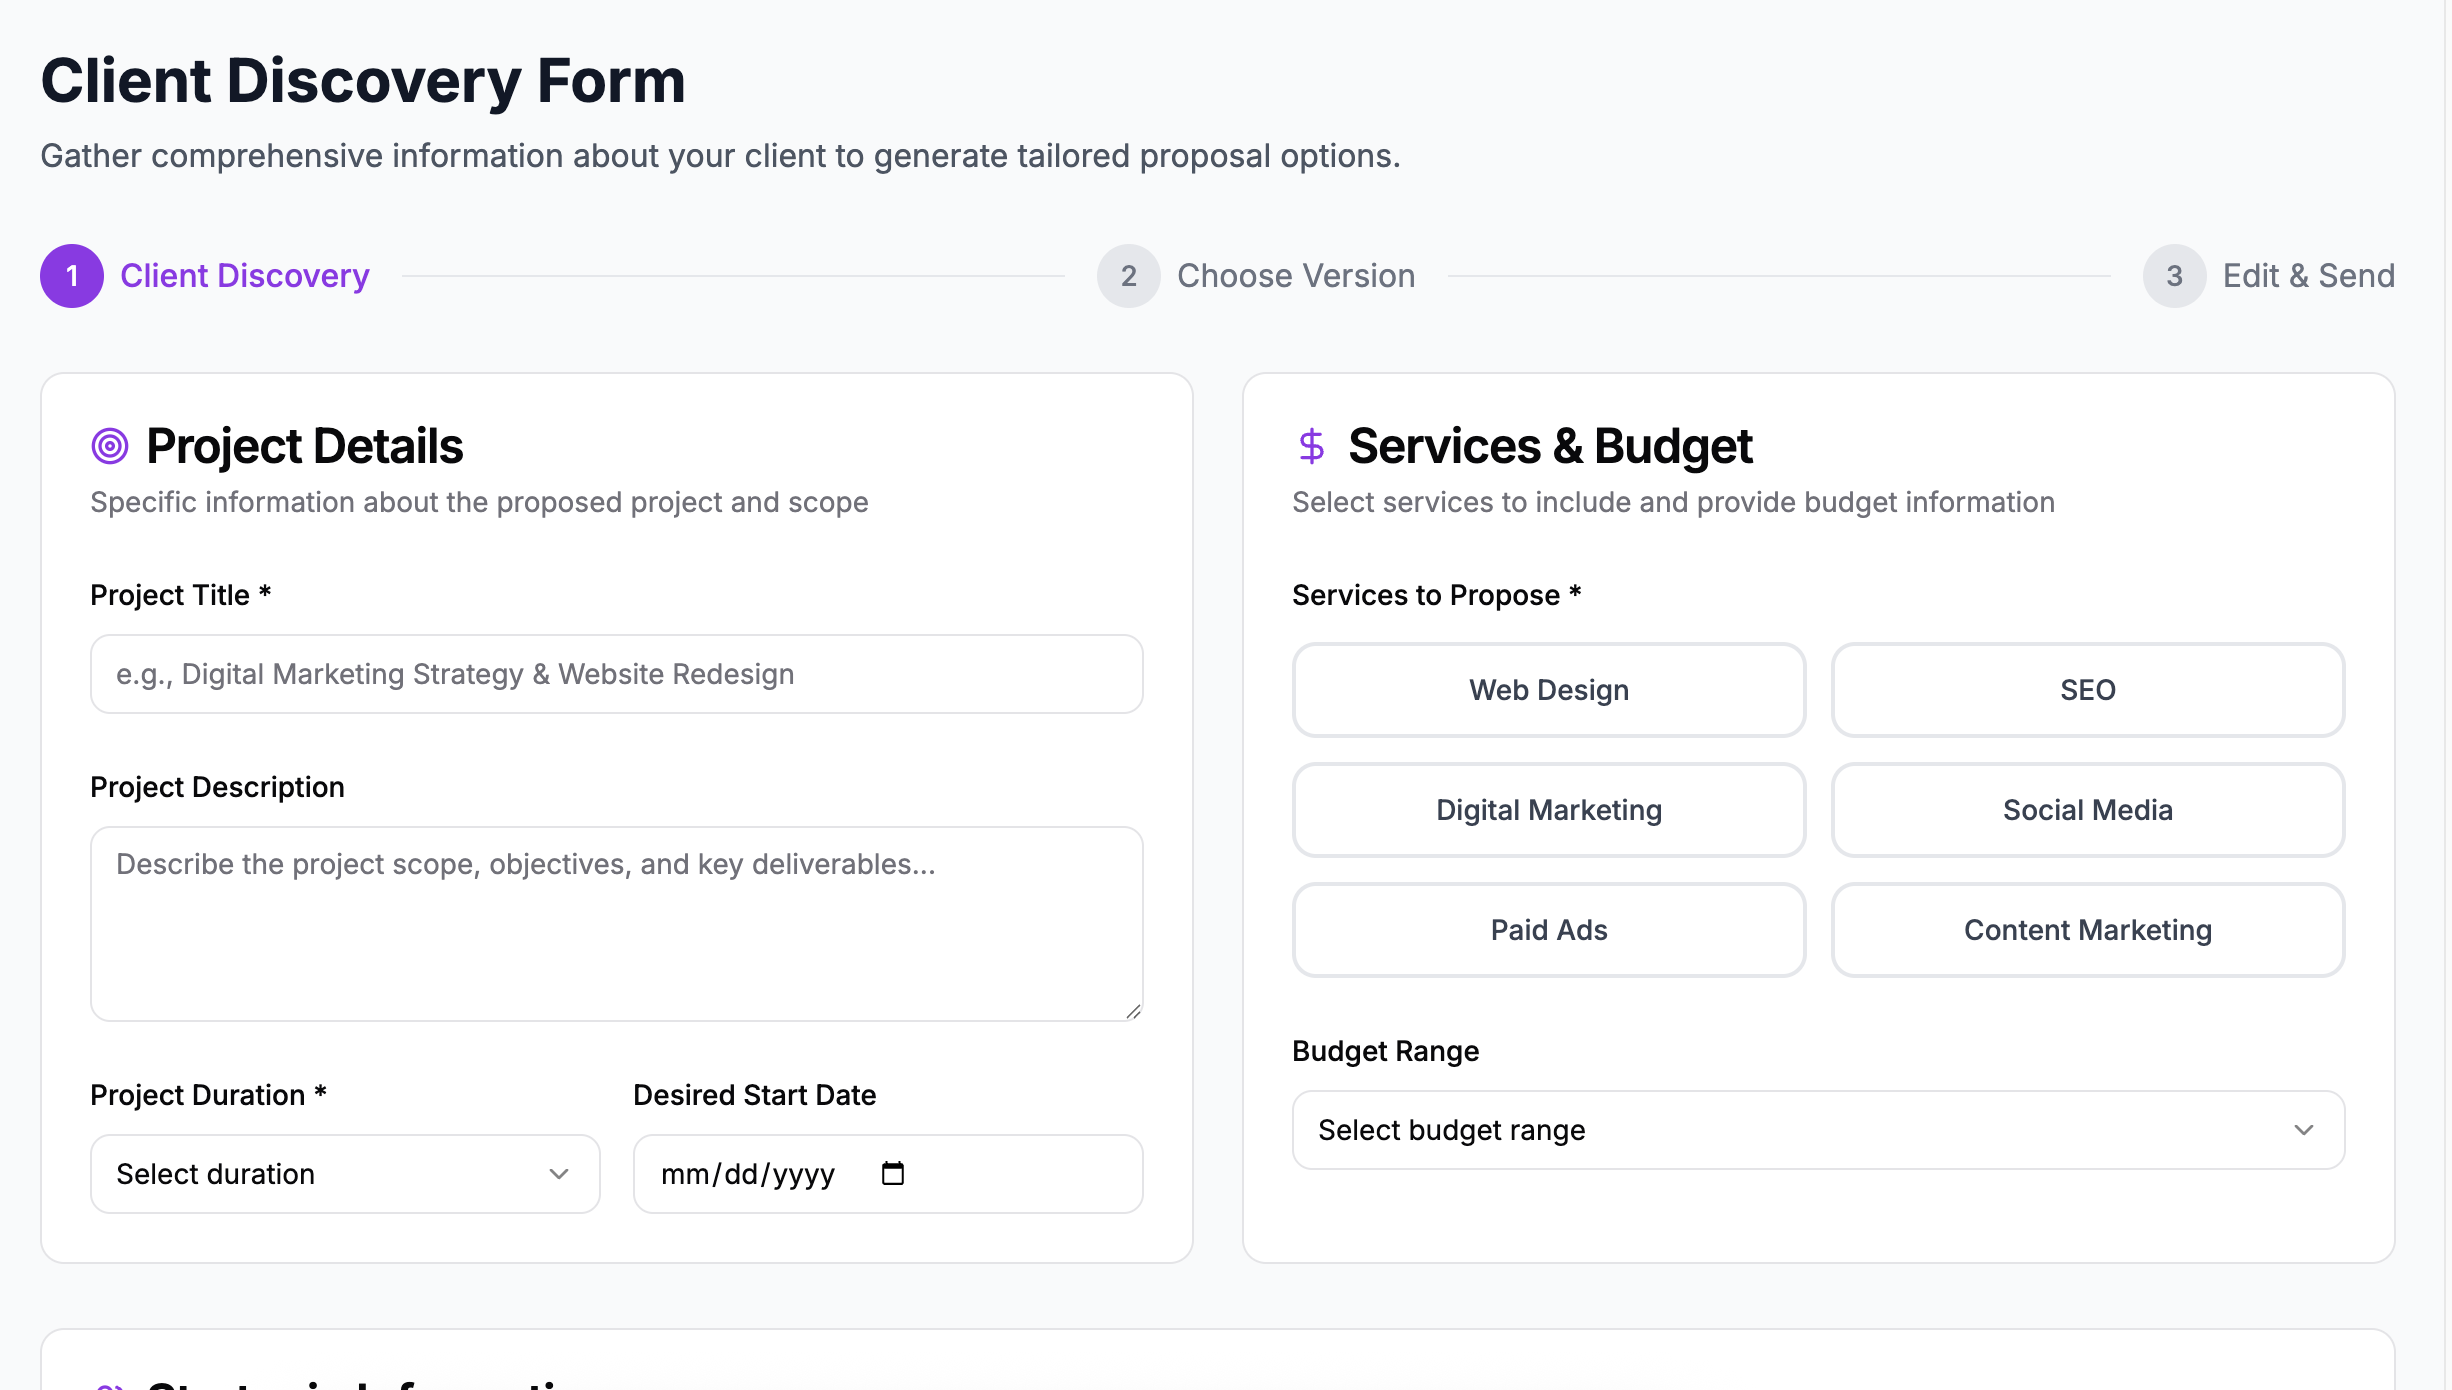This screenshot has width=2452, height=1390.
Task: Click the step 3 circle for Edit & Send
Action: point(2174,276)
